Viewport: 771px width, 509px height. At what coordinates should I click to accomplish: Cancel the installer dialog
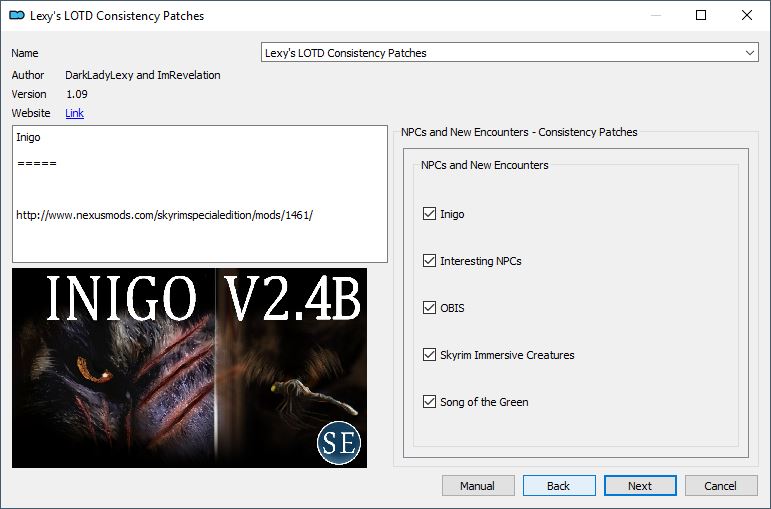click(x=721, y=486)
